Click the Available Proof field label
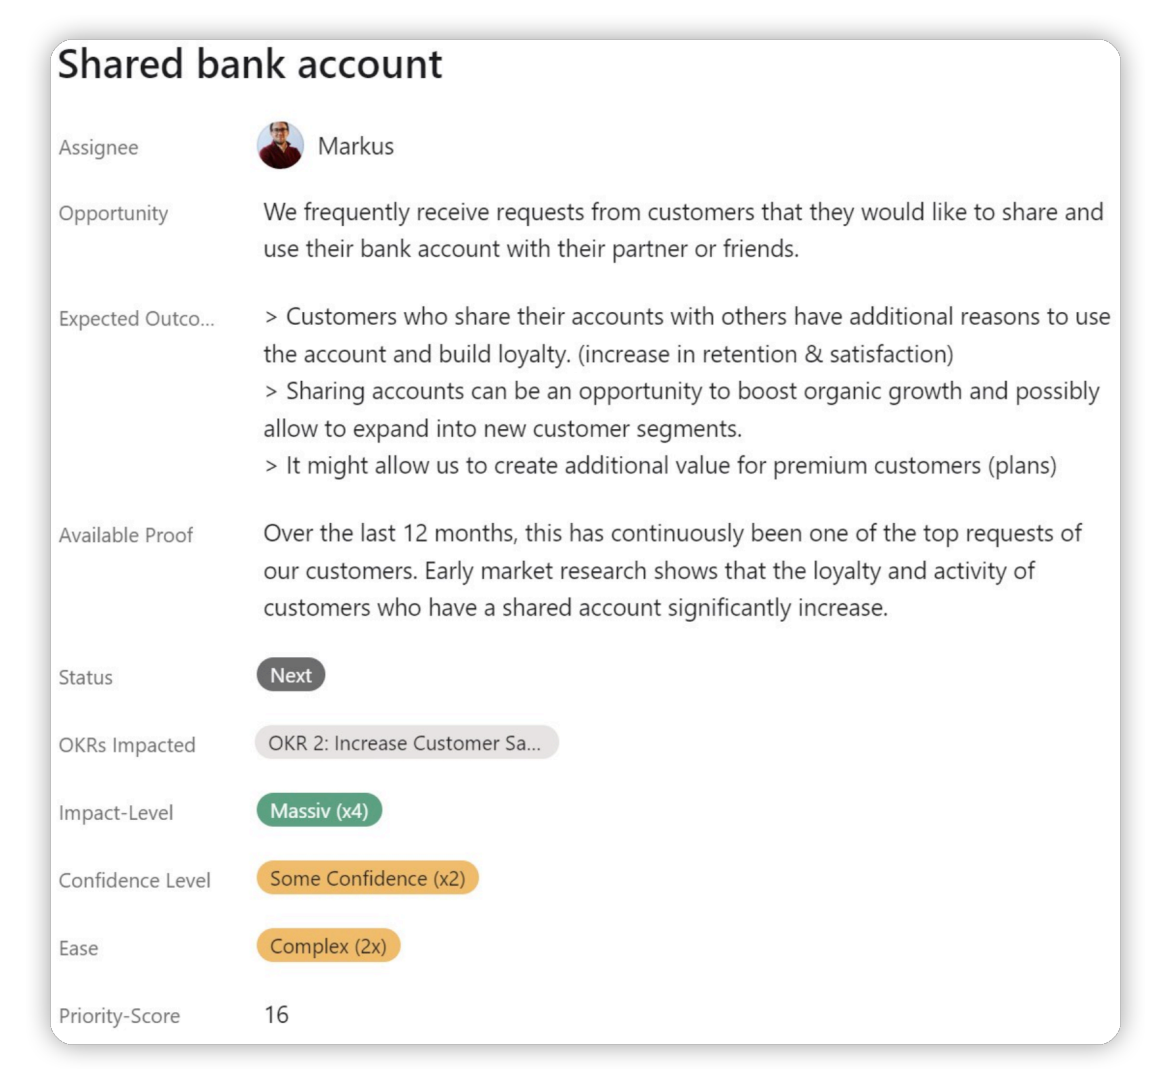1164x1088 pixels. [125, 536]
